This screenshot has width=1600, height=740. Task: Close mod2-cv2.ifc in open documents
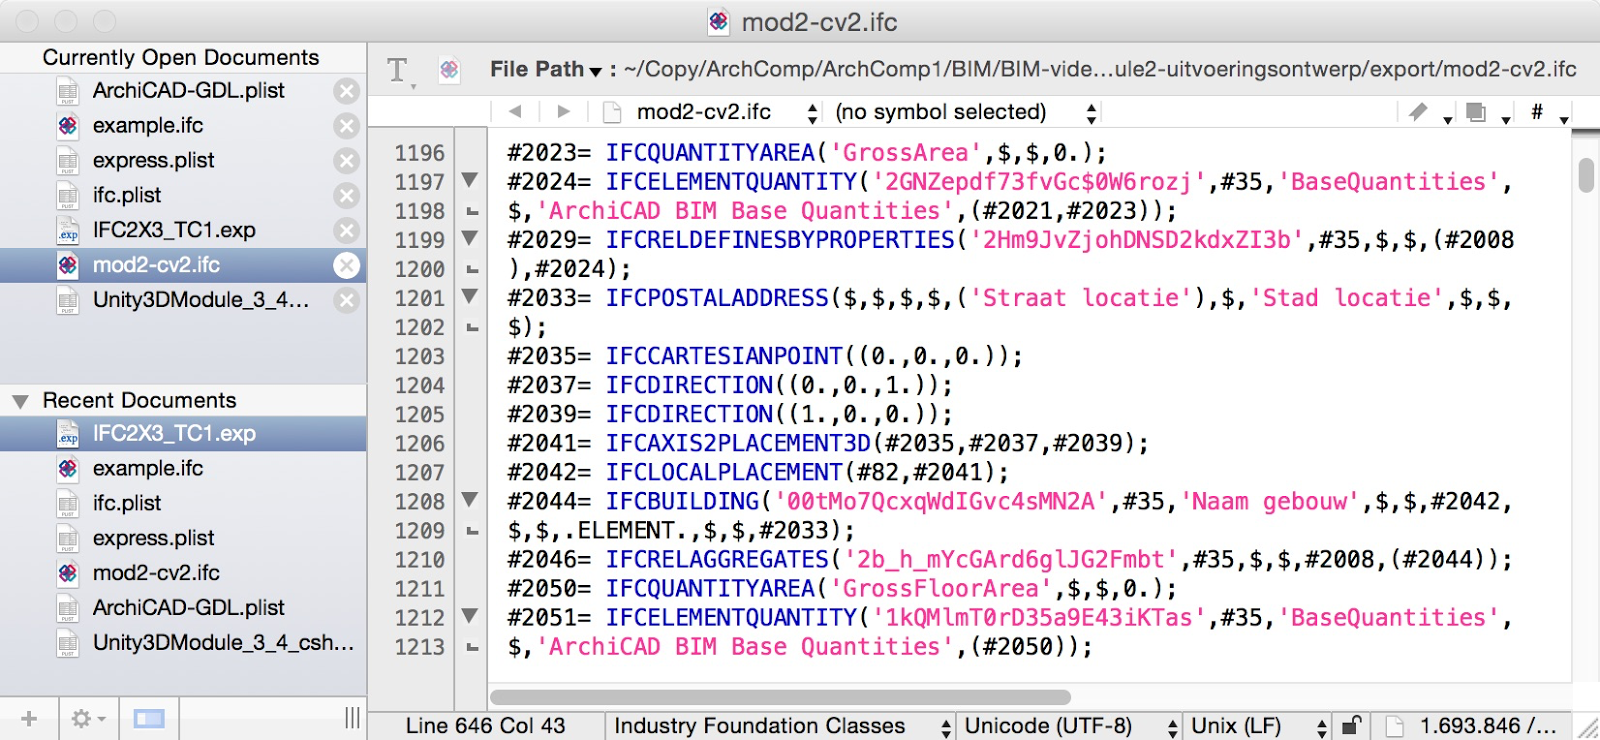[346, 265]
